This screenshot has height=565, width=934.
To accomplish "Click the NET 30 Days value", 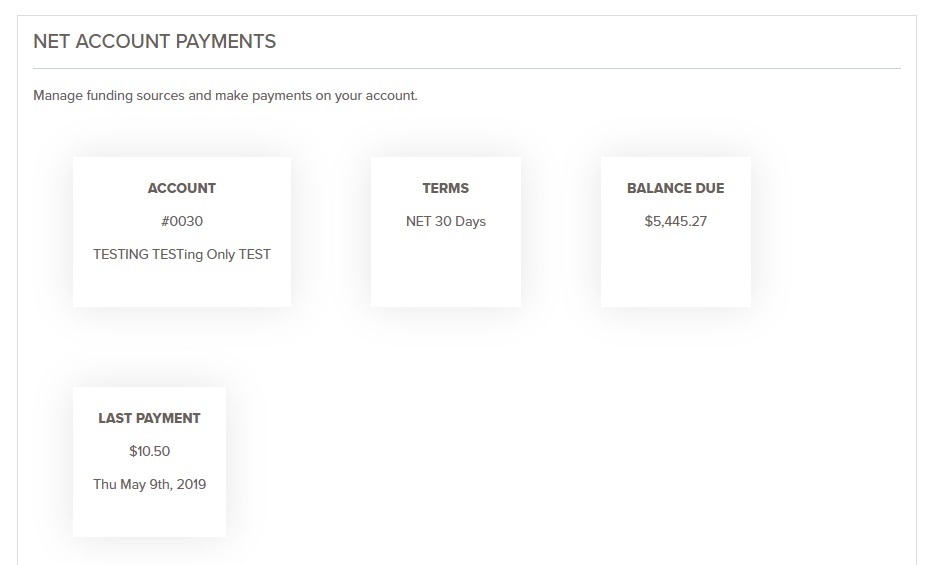I will (446, 221).
